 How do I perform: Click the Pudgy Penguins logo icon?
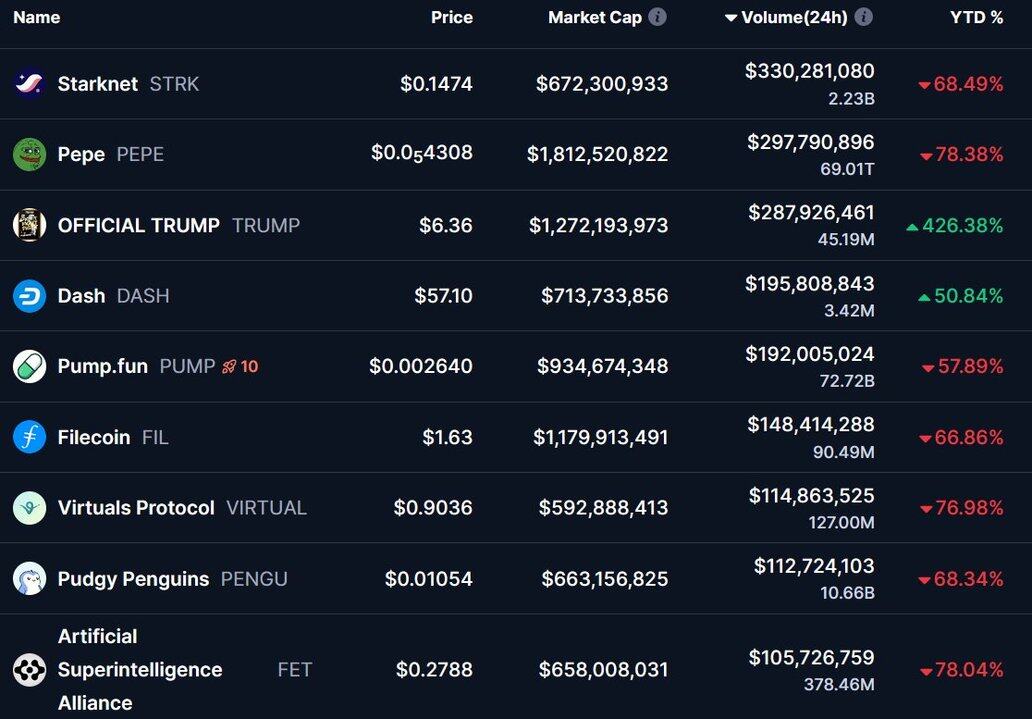coord(29,579)
